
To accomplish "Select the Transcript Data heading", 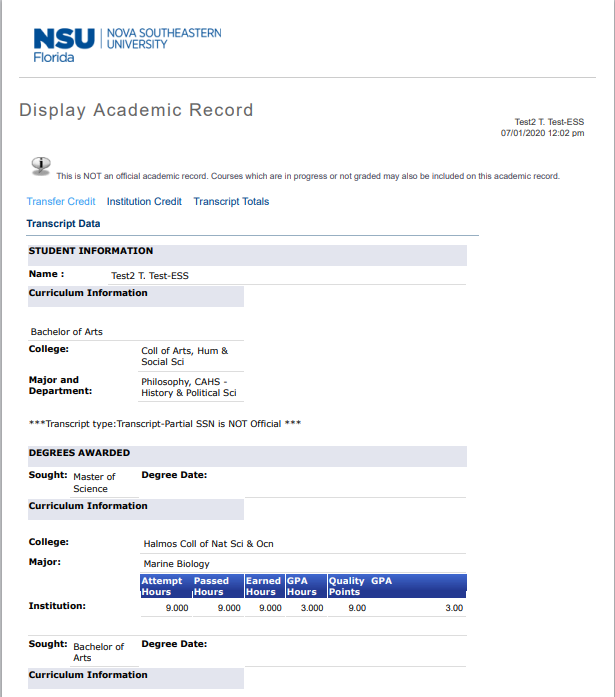I will pos(63,224).
